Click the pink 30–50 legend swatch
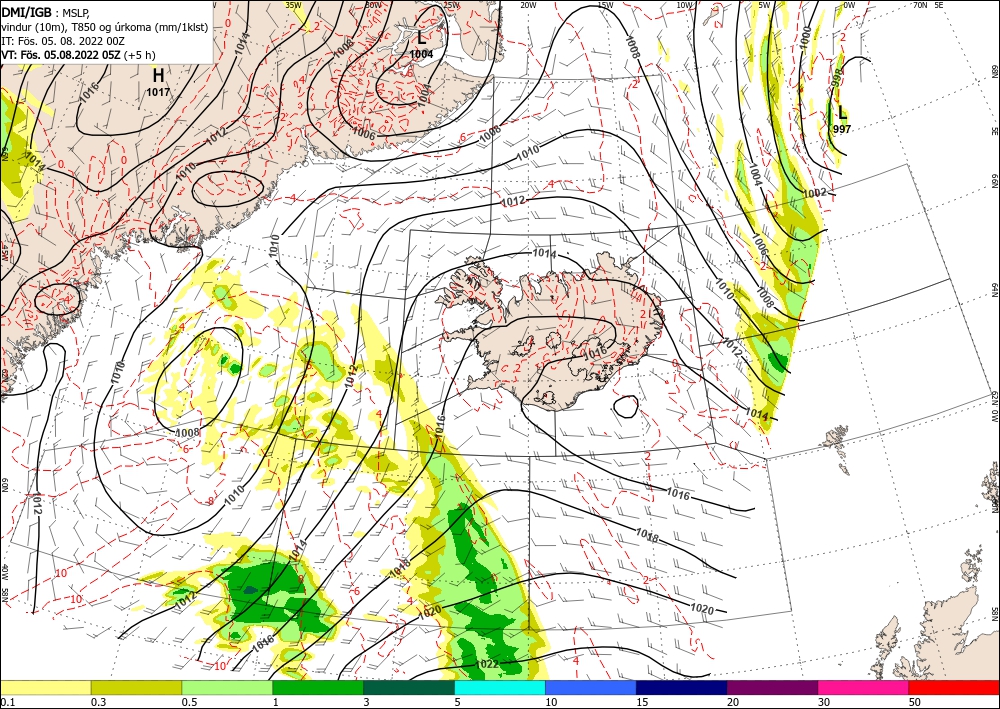The height and width of the screenshot is (709, 1000). tap(864, 687)
